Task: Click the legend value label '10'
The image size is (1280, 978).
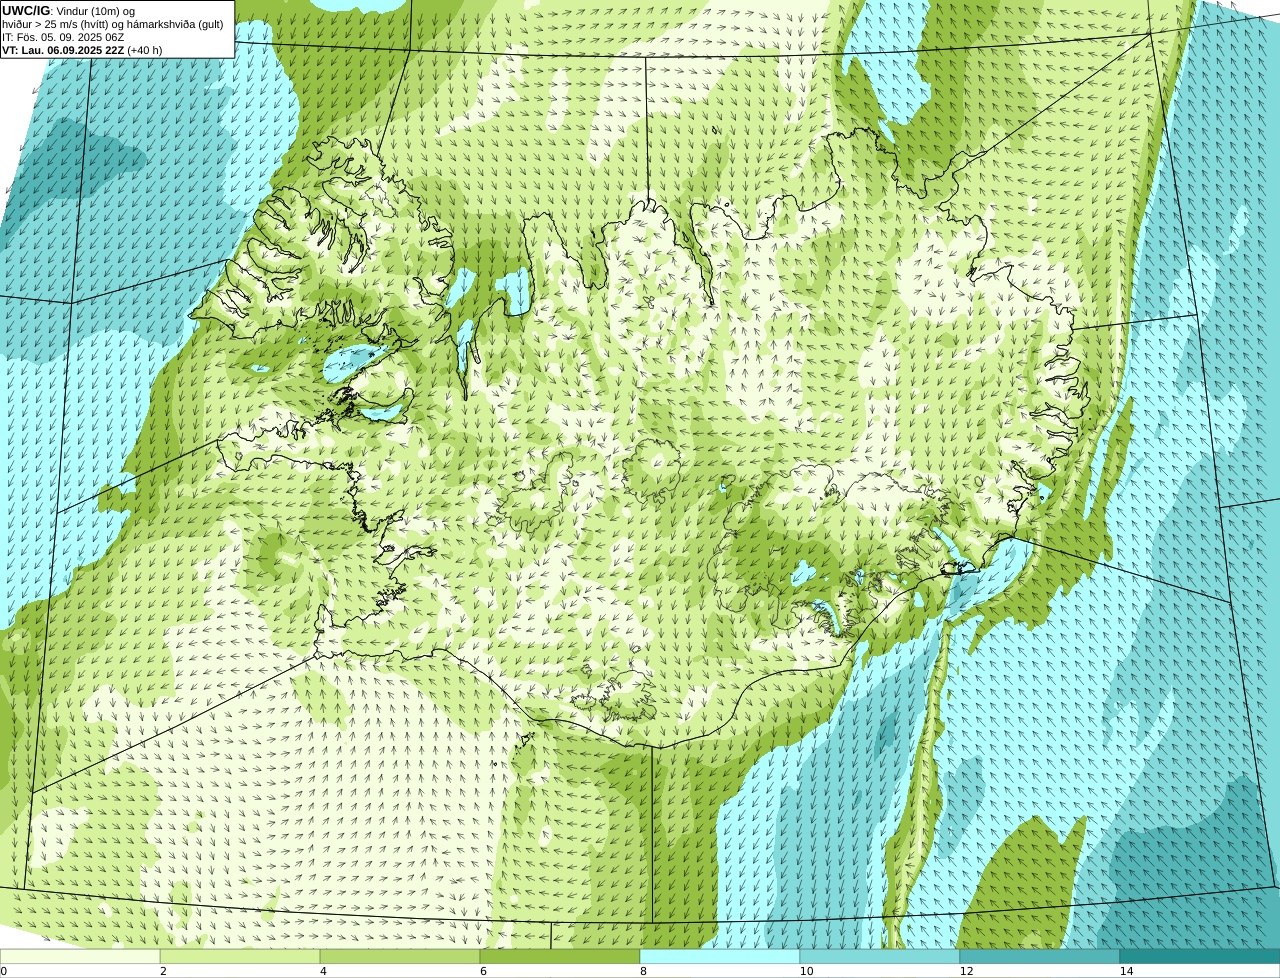Action: 806,971
